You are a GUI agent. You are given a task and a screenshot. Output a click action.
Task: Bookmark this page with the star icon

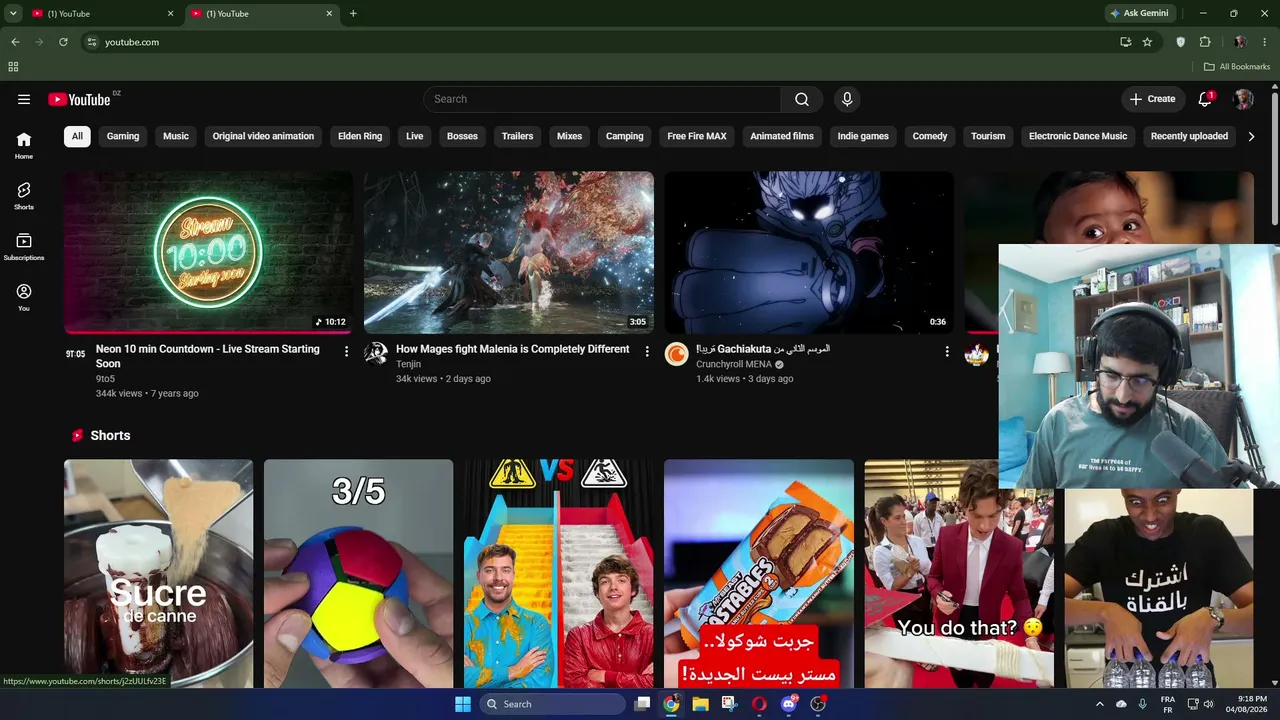pyautogui.click(x=1147, y=42)
